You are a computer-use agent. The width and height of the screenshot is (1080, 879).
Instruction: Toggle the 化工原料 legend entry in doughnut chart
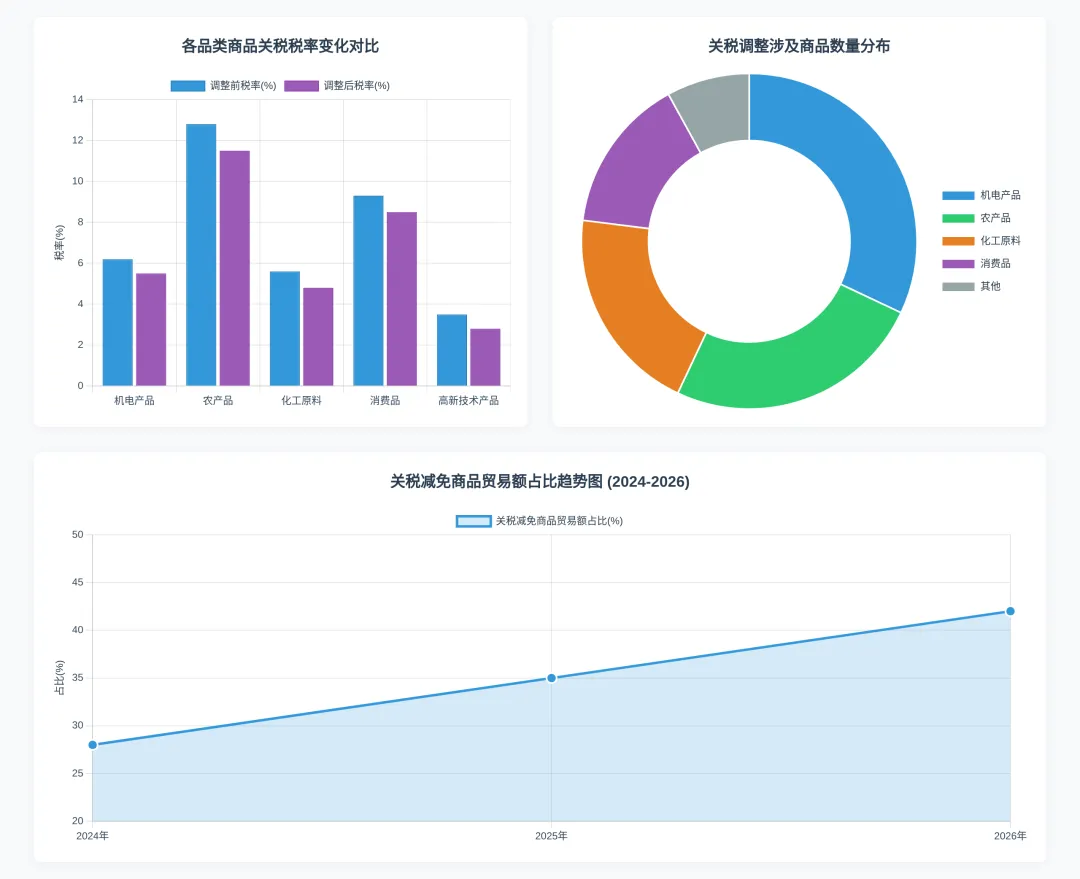pyautogui.click(x=981, y=240)
